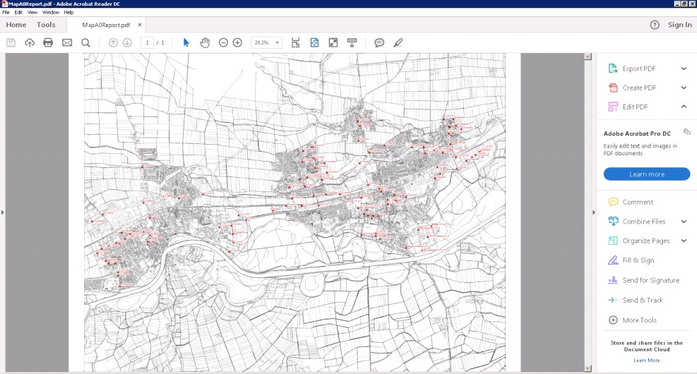
Task: Open the Send & Track tool
Action: (x=642, y=300)
